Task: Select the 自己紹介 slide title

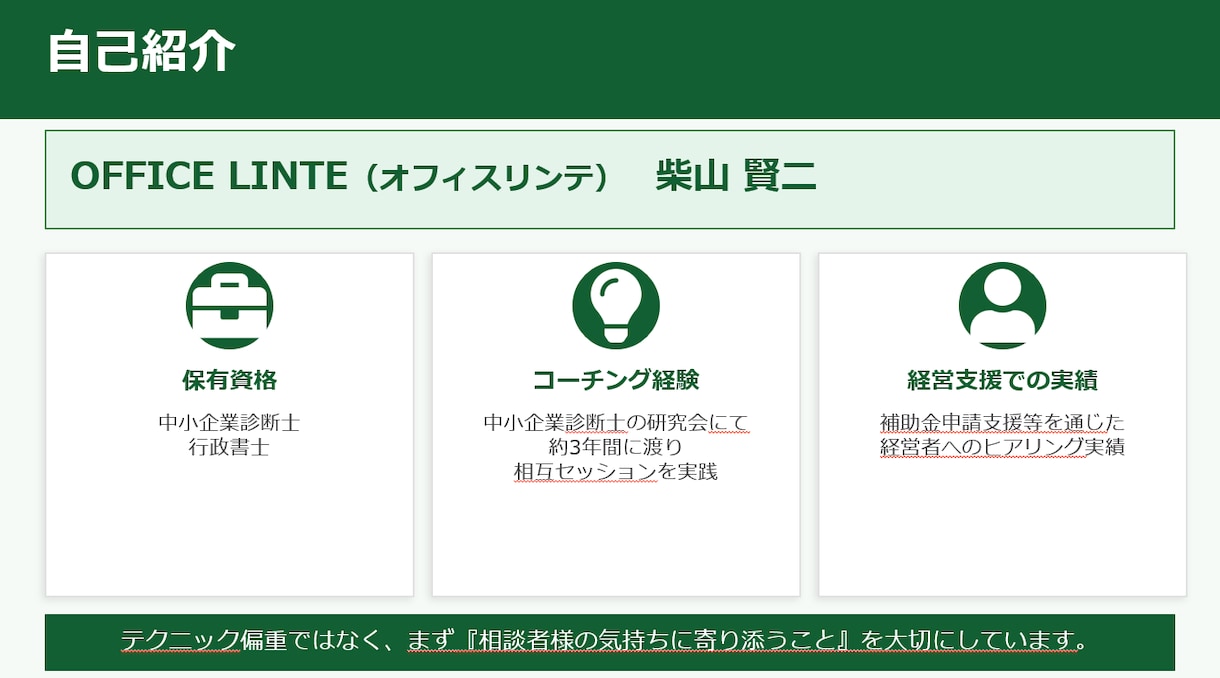Action: [141, 52]
